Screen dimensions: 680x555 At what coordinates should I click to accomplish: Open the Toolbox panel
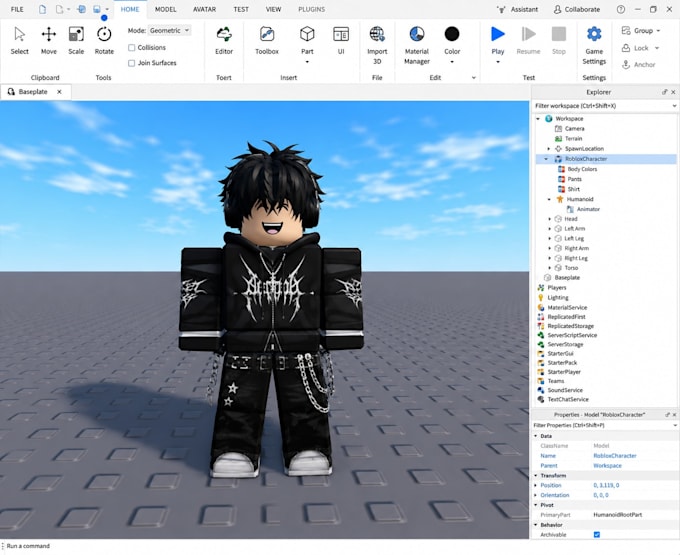click(267, 41)
